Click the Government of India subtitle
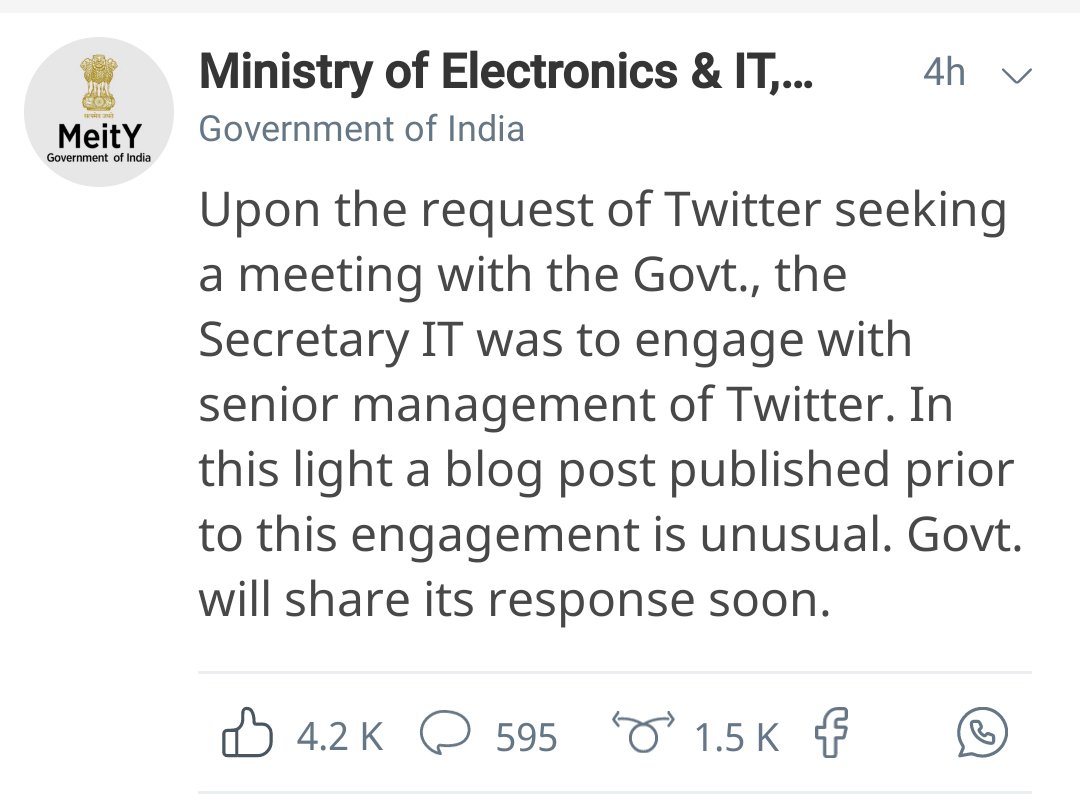The width and height of the screenshot is (1080, 797). pyautogui.click(x=362, y=129)
